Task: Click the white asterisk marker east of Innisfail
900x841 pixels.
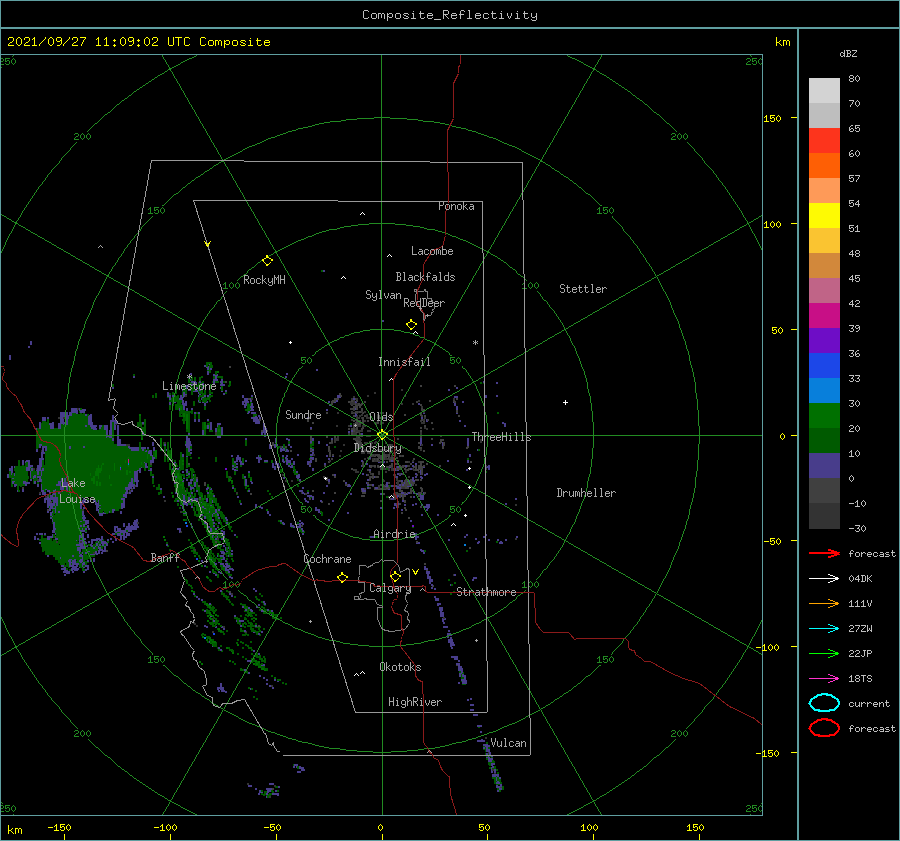Action: tap(475, 343)
